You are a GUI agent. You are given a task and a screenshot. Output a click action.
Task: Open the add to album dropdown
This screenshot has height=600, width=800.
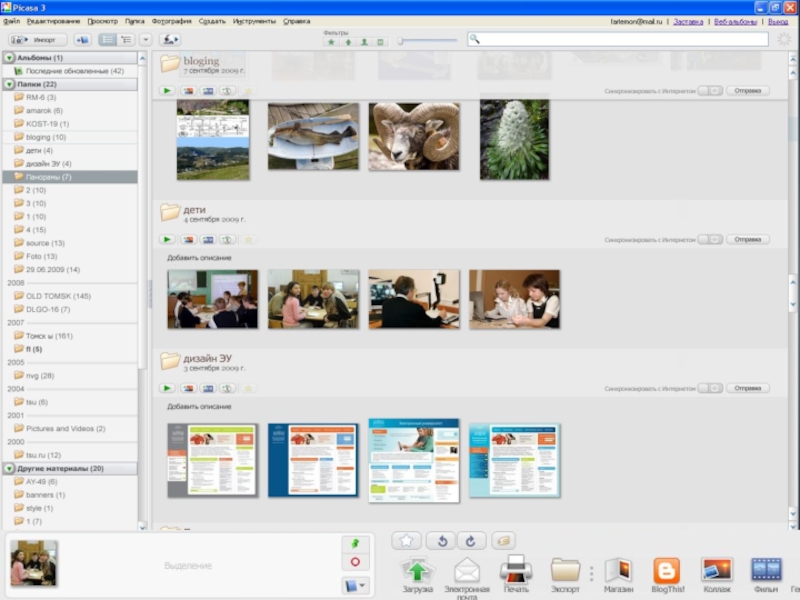(355, 586)
